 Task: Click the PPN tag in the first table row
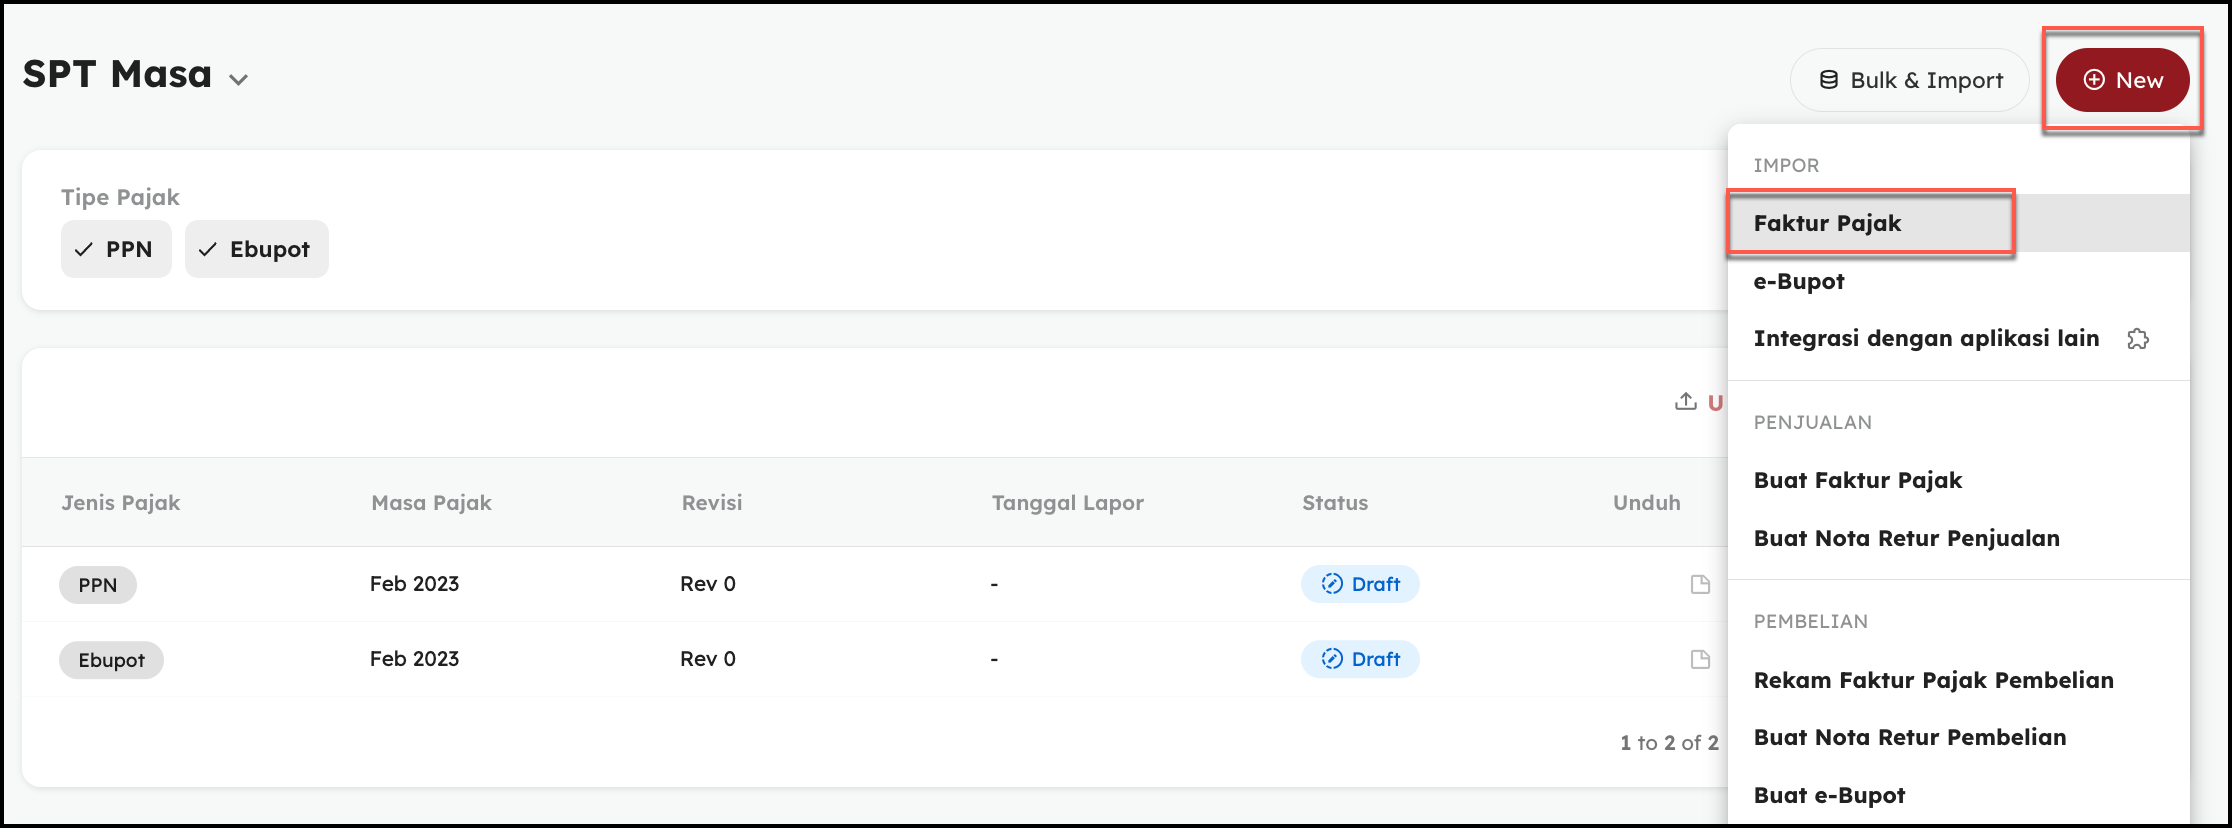pyautogui.click(x=98, y=585)
